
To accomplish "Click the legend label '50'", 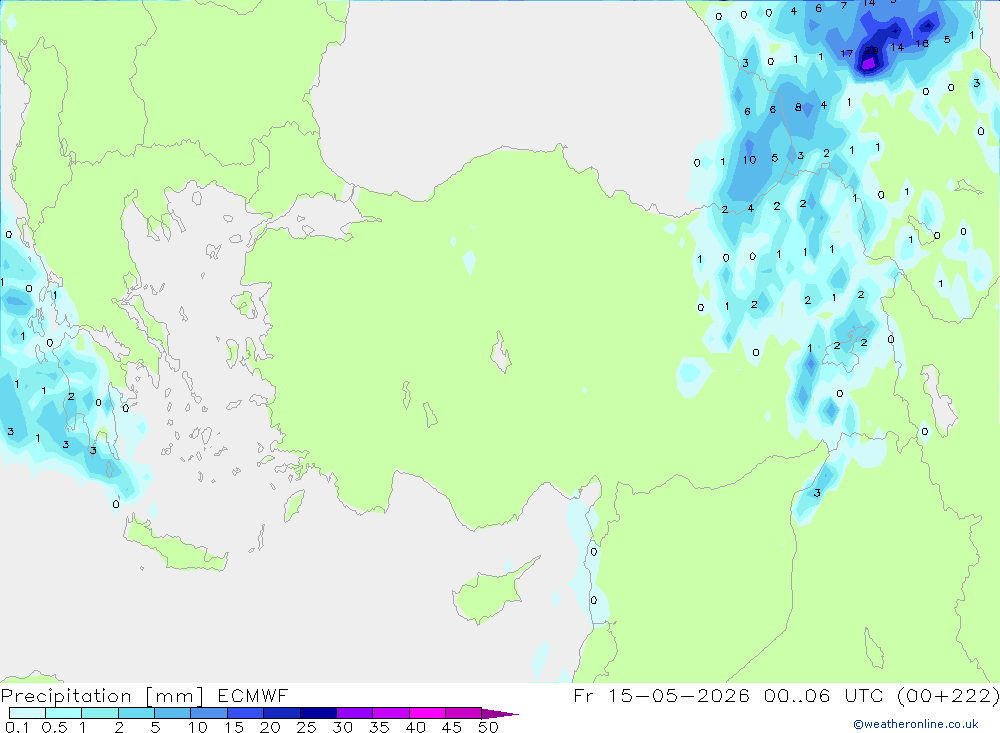I will coord(488,727).
